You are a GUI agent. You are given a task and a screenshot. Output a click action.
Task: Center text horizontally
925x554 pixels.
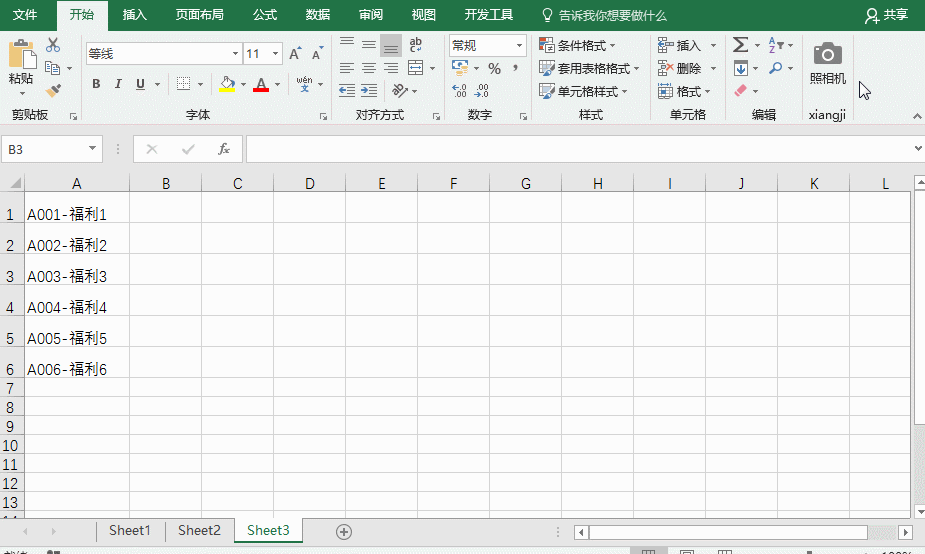[369, 68]
